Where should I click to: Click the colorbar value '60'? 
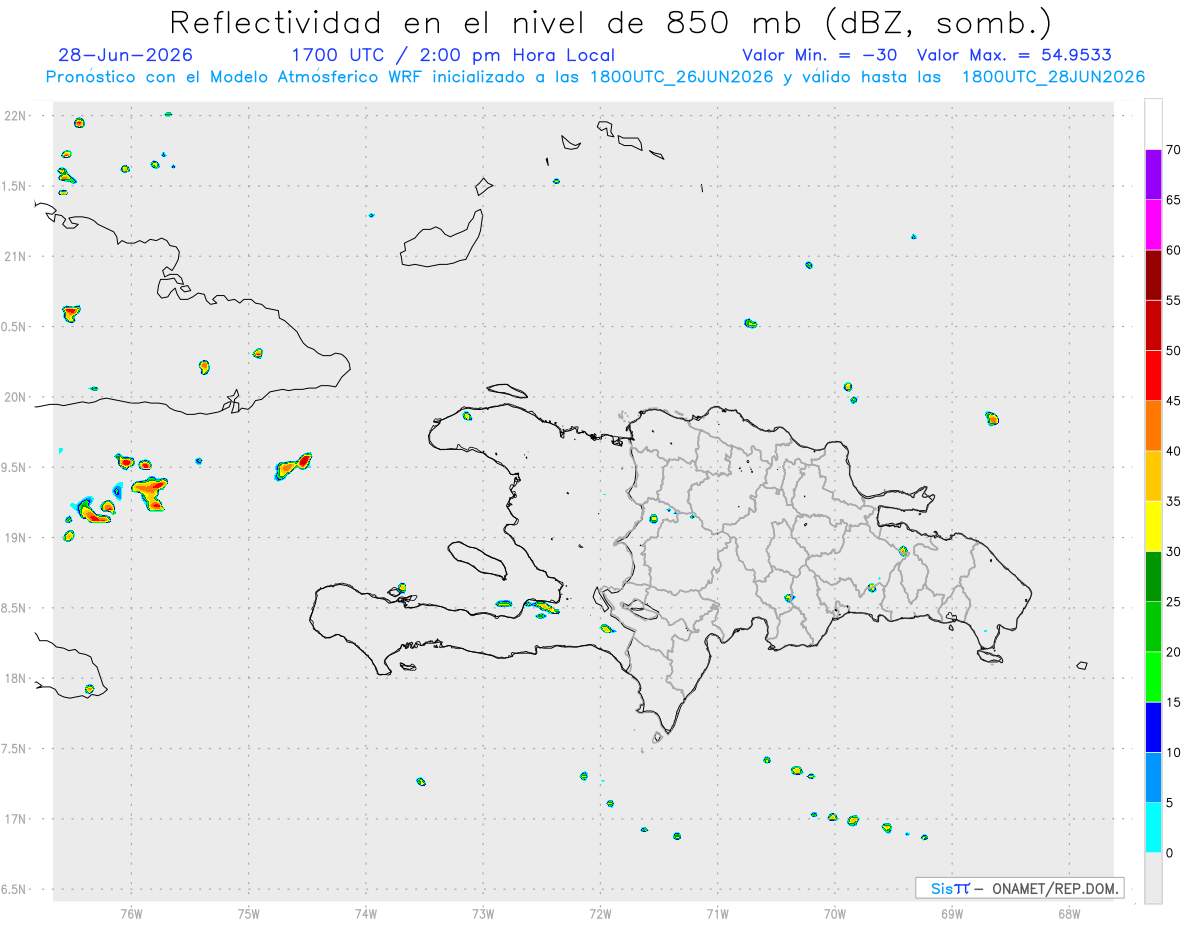[x=1174, y=250]
